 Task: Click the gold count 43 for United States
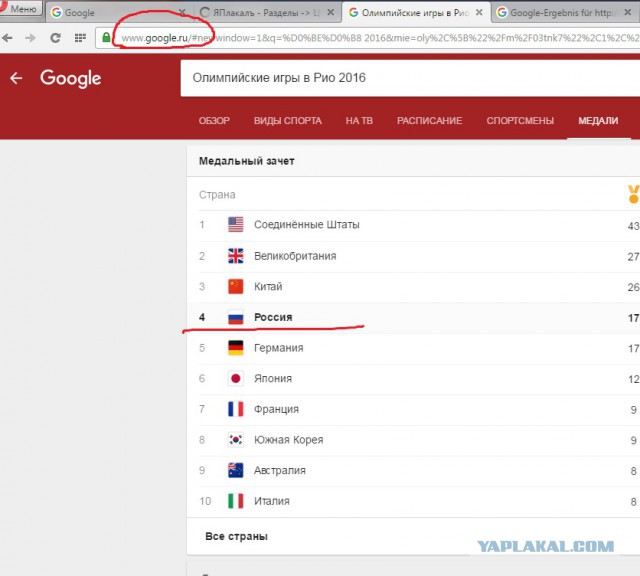click(x=633, y=226)
